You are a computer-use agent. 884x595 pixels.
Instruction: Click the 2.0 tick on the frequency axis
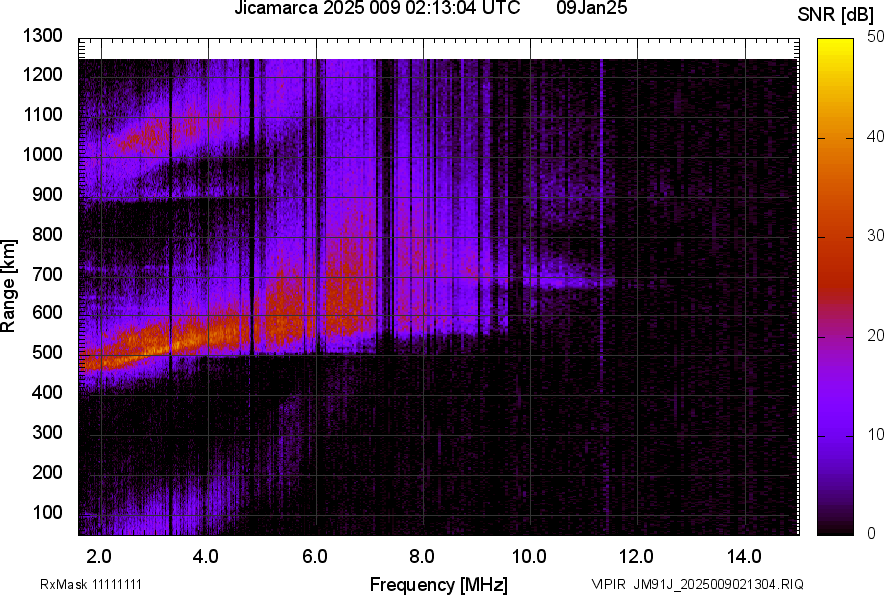pyautogui.click(x=100, y=556)
